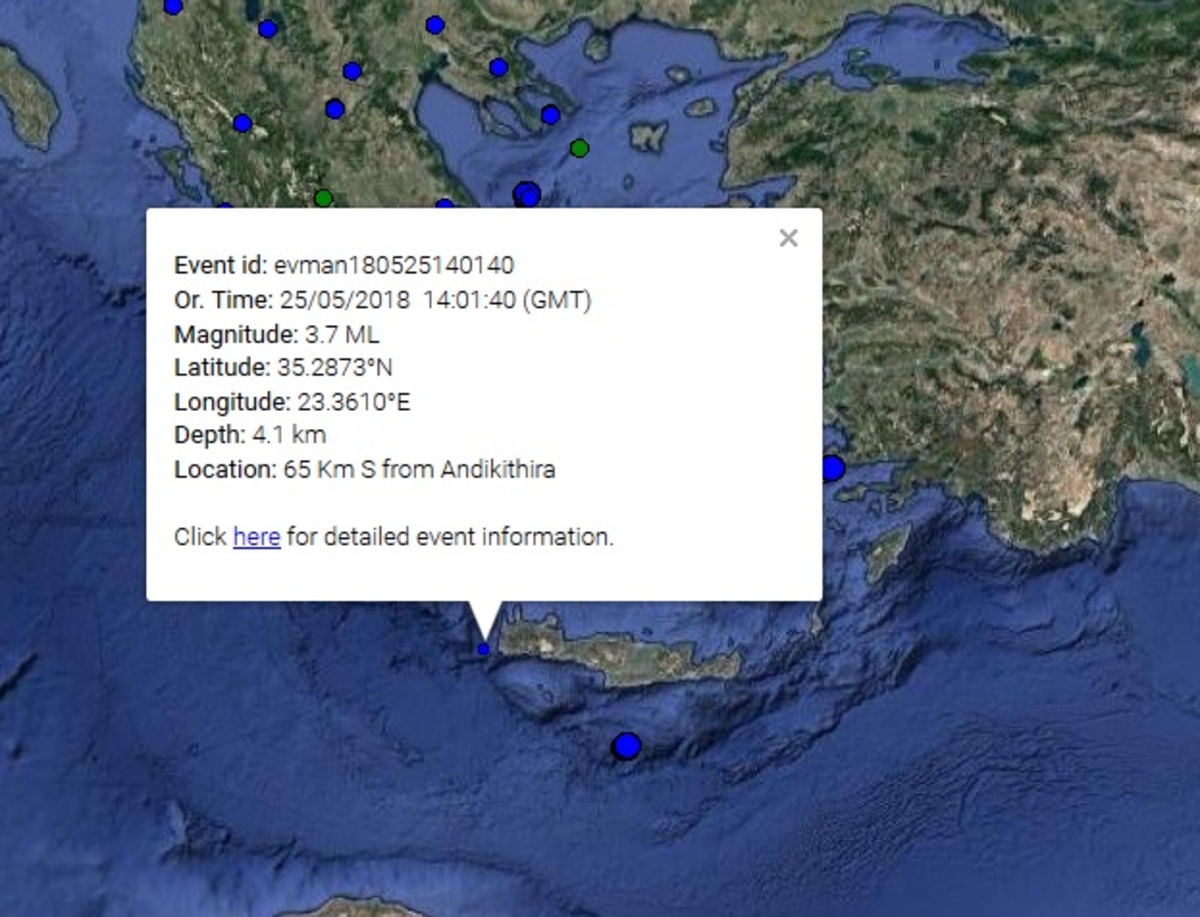Click the blue marker in Epirus near the Ionian coast

coord(242,123)
